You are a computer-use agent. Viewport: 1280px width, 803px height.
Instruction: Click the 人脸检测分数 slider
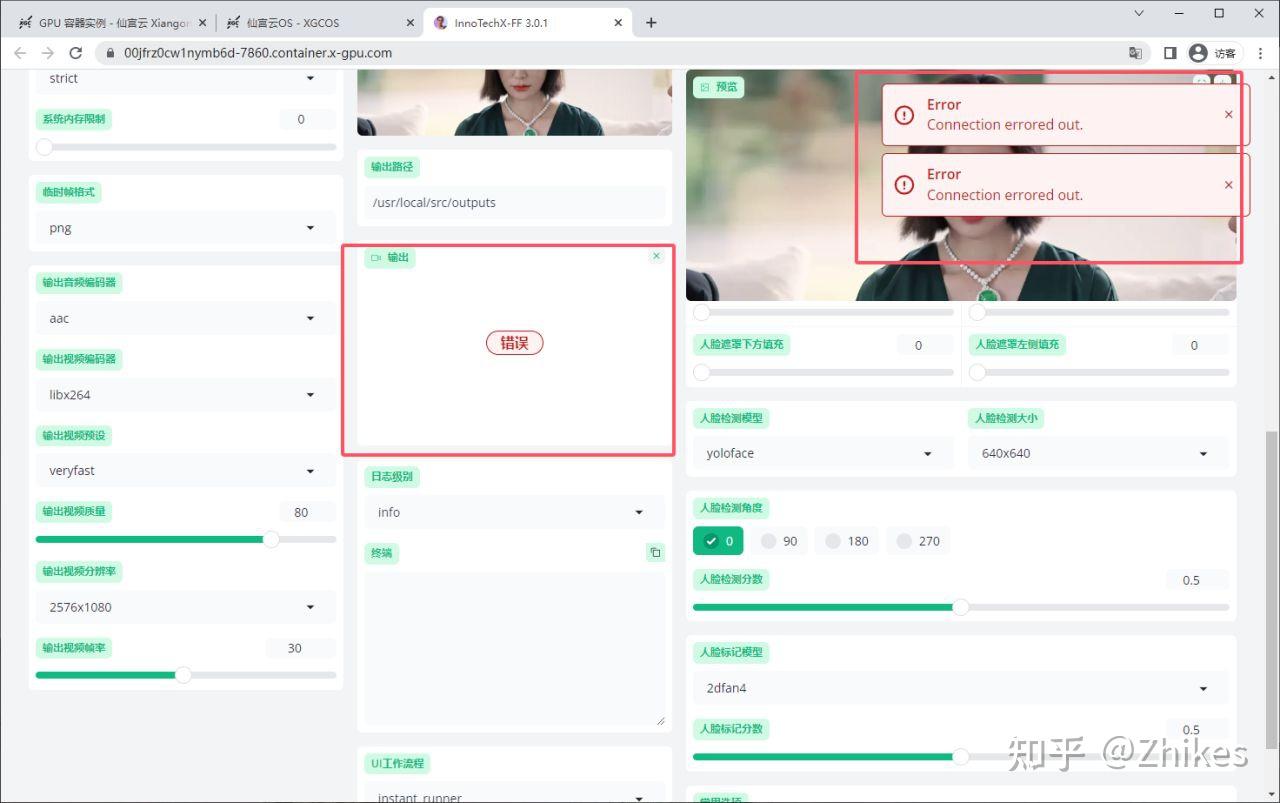click(x=960, y=607)
